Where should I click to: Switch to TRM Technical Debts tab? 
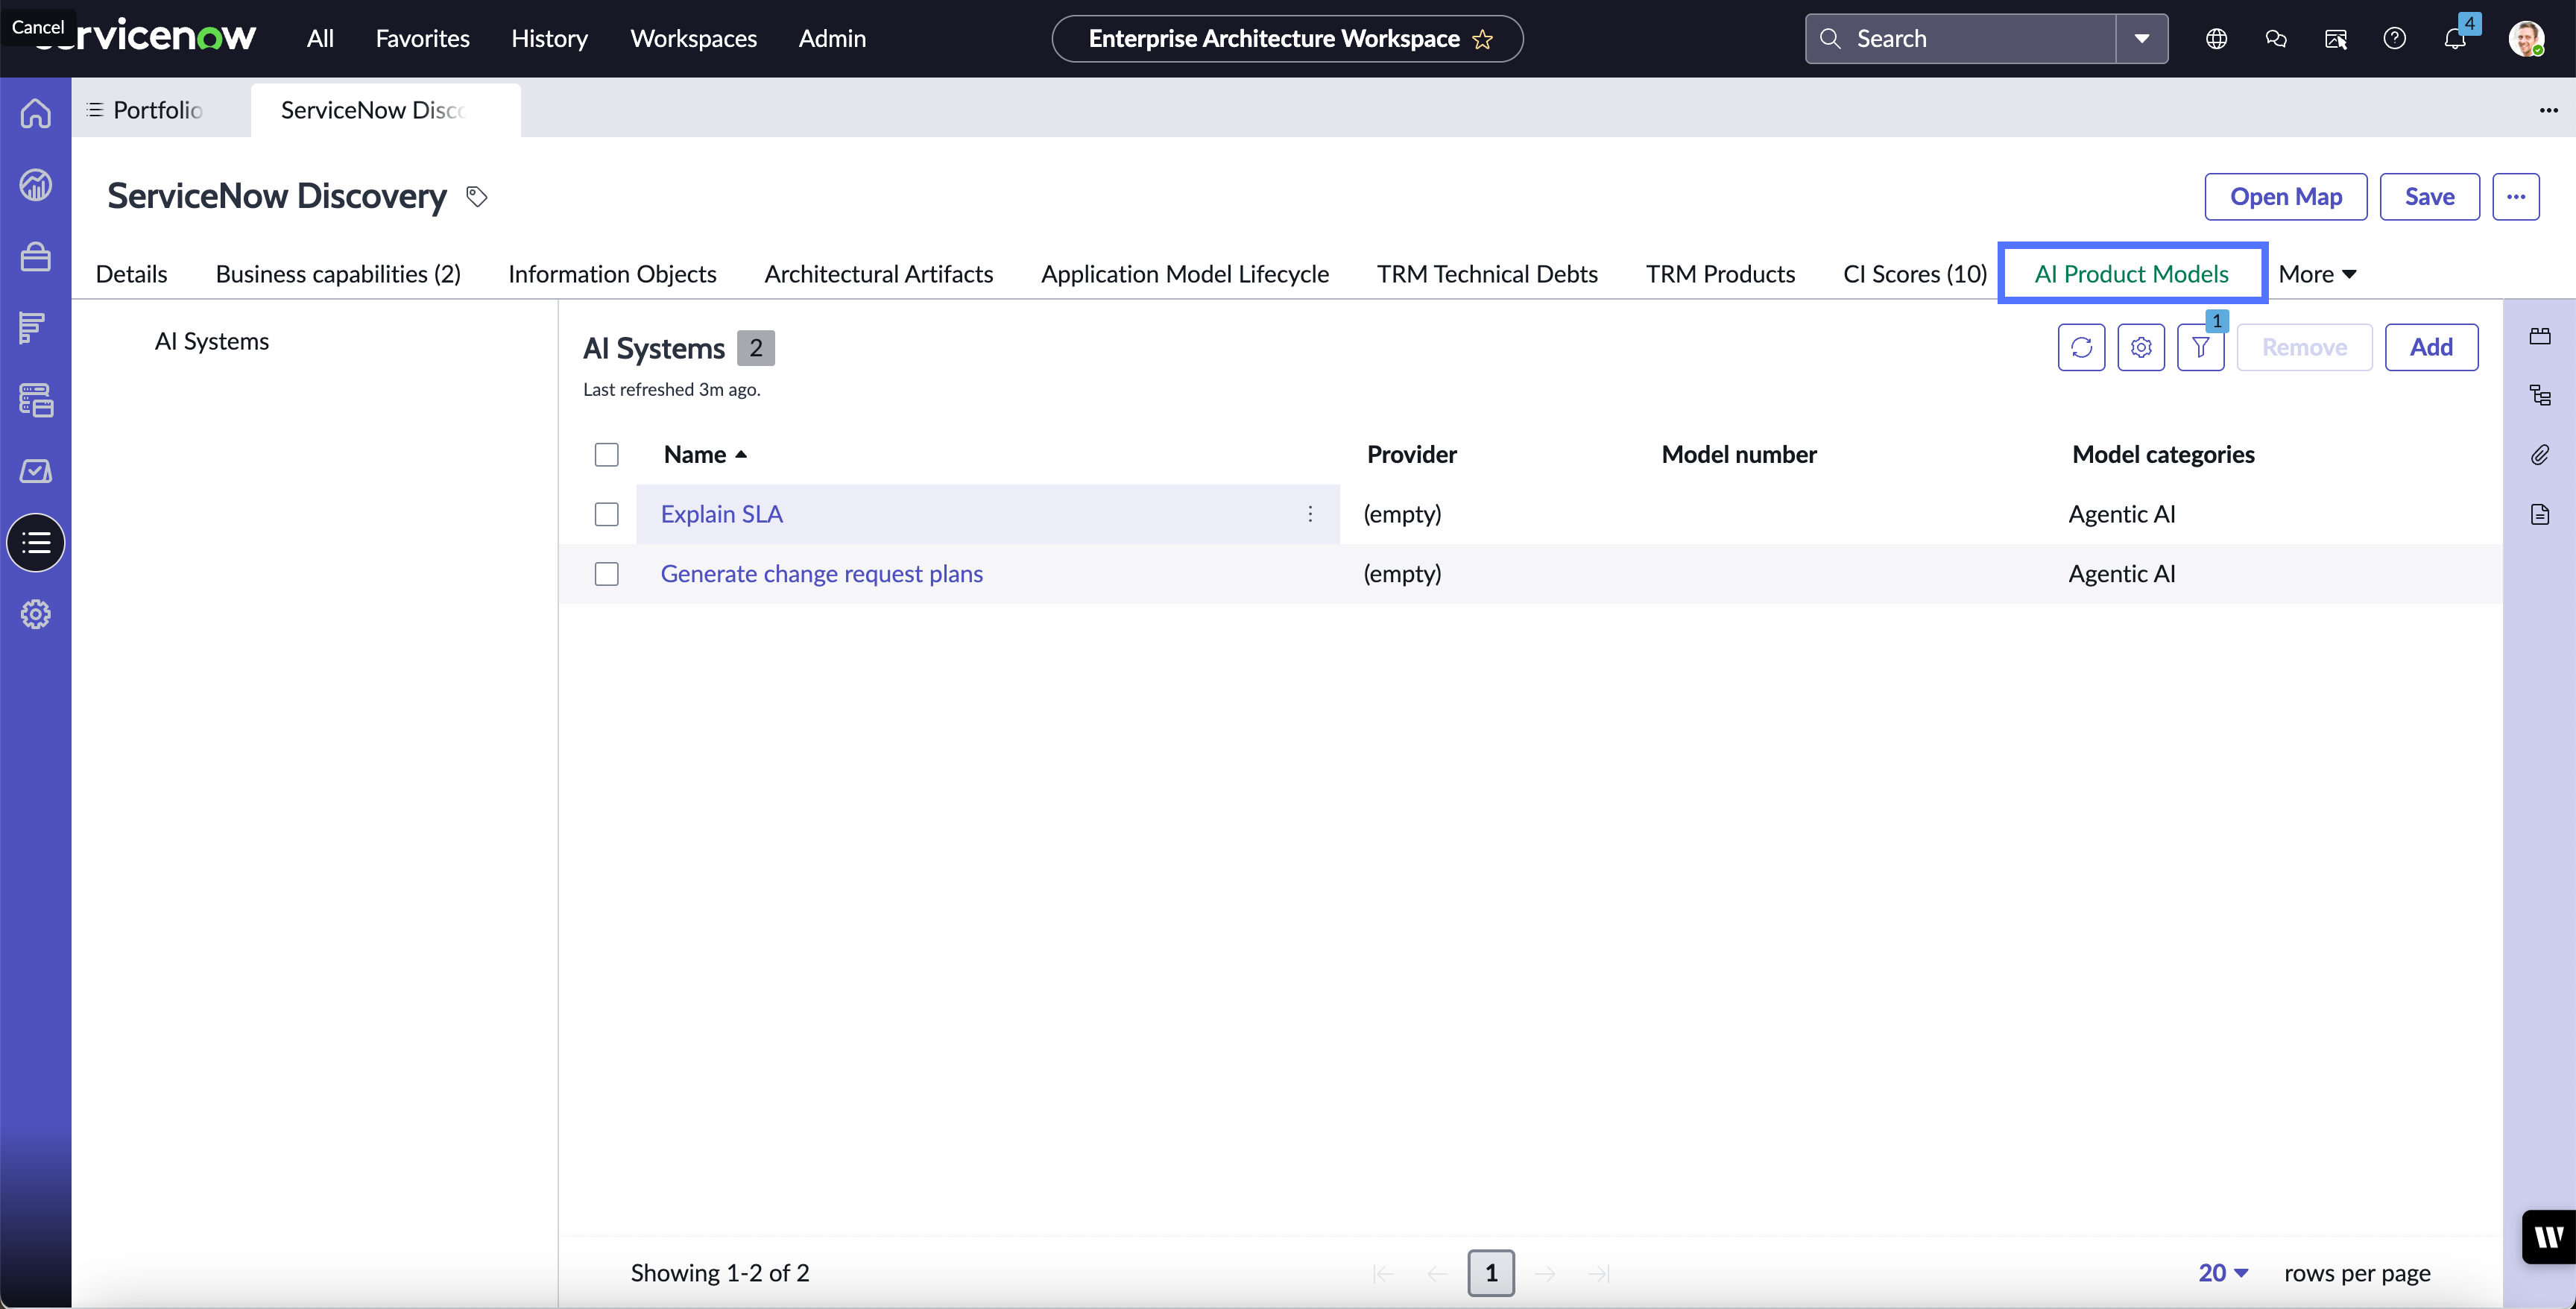click(x=1487, y=274)
